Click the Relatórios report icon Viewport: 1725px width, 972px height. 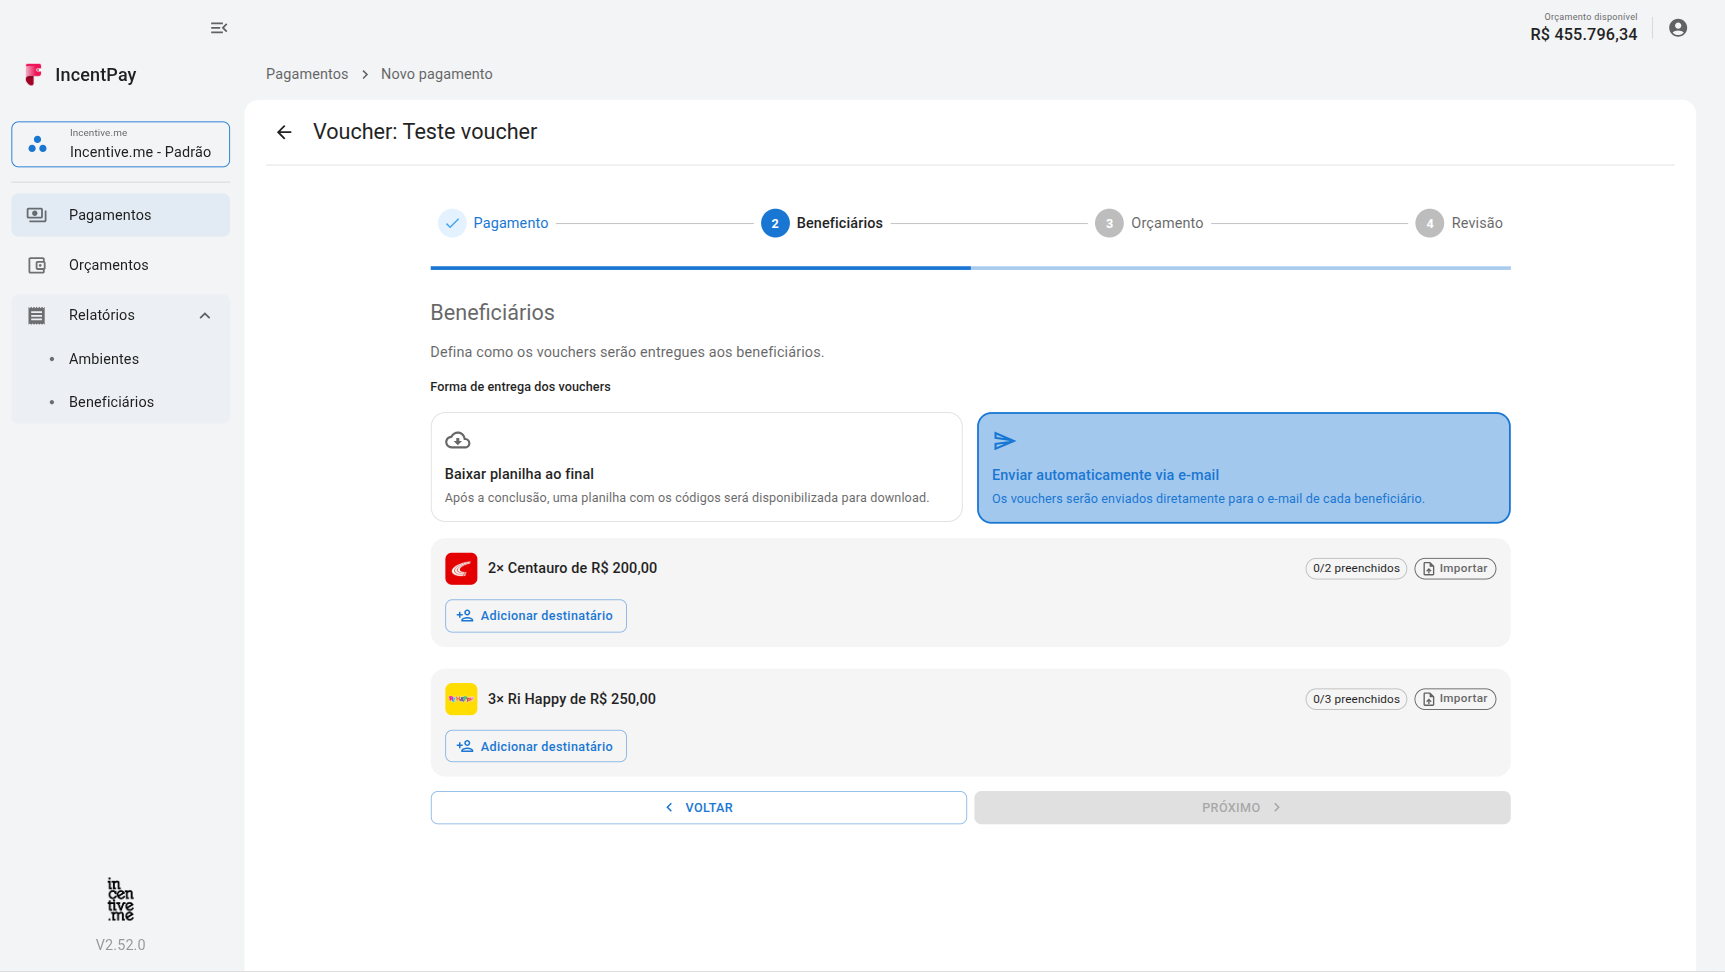pos(37,315)
